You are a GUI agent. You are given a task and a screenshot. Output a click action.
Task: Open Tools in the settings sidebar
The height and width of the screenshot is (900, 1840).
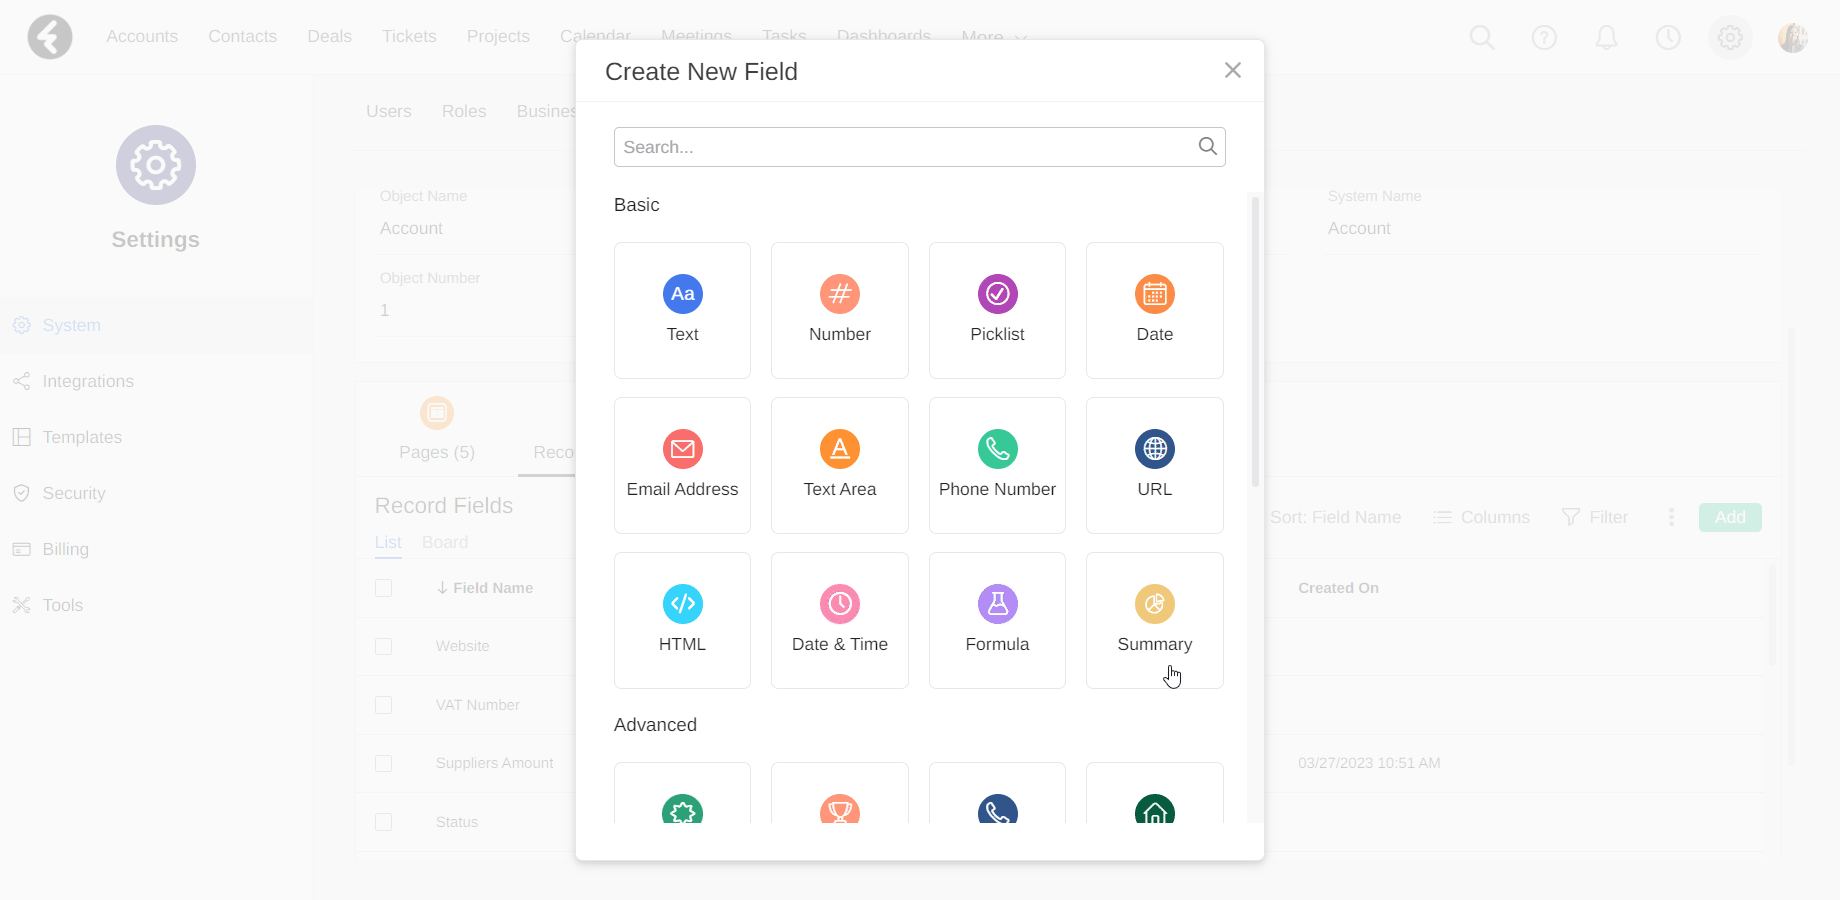pyautogui.click(x=156, y=605)
